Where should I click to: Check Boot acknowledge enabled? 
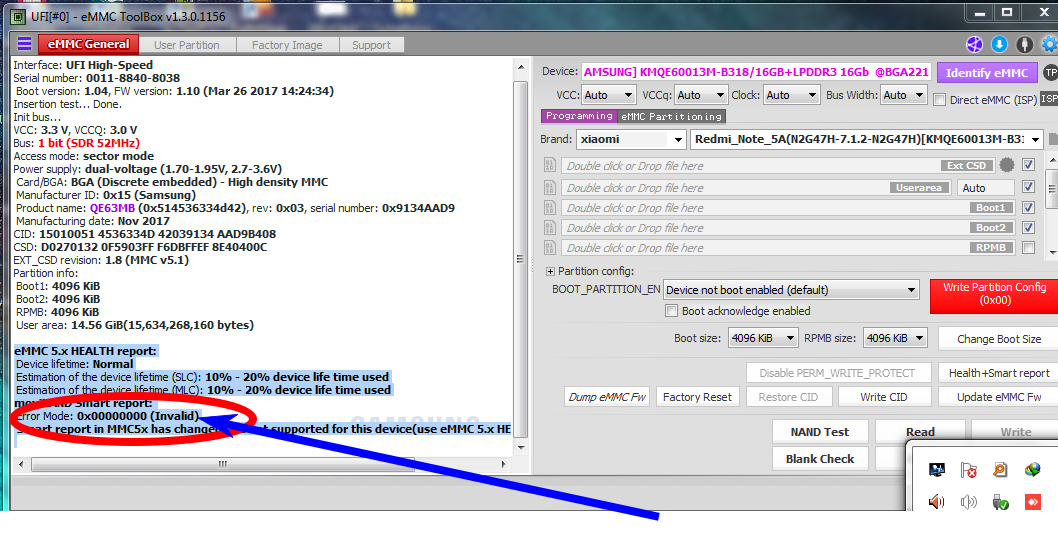point(671,311)
